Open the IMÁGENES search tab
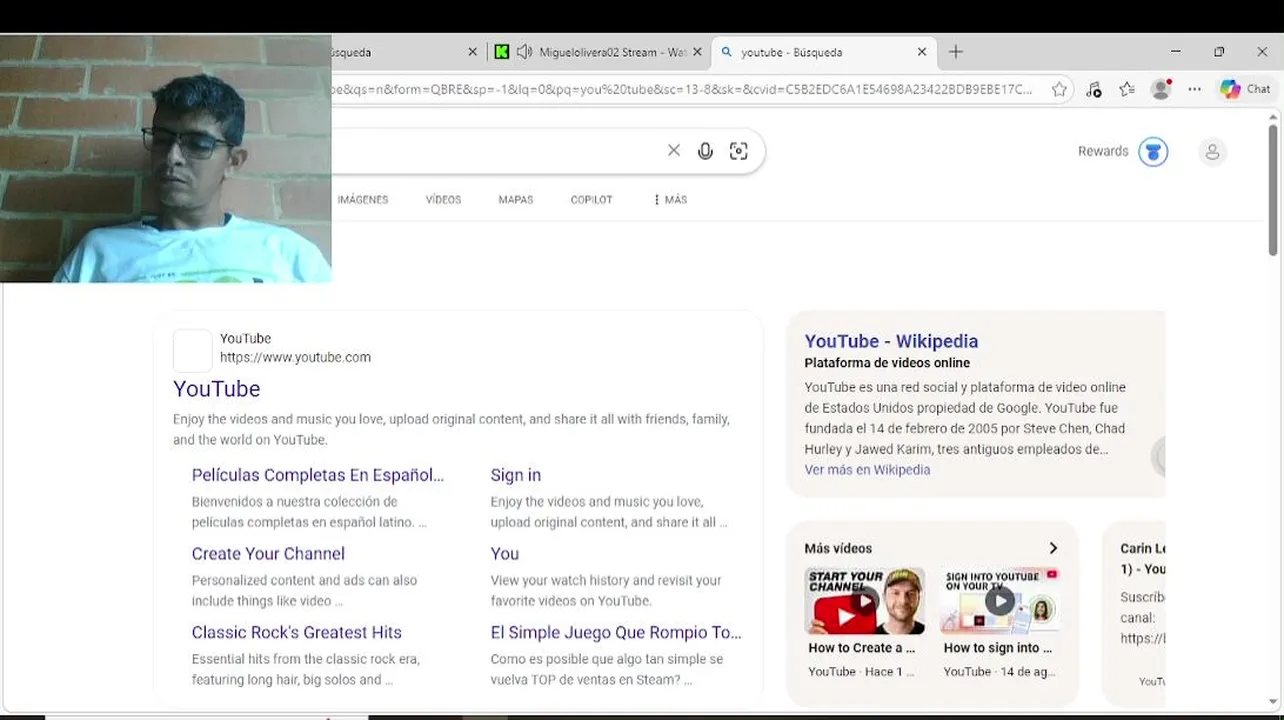This screenshot has width=1284, height=720. [363, 200]
